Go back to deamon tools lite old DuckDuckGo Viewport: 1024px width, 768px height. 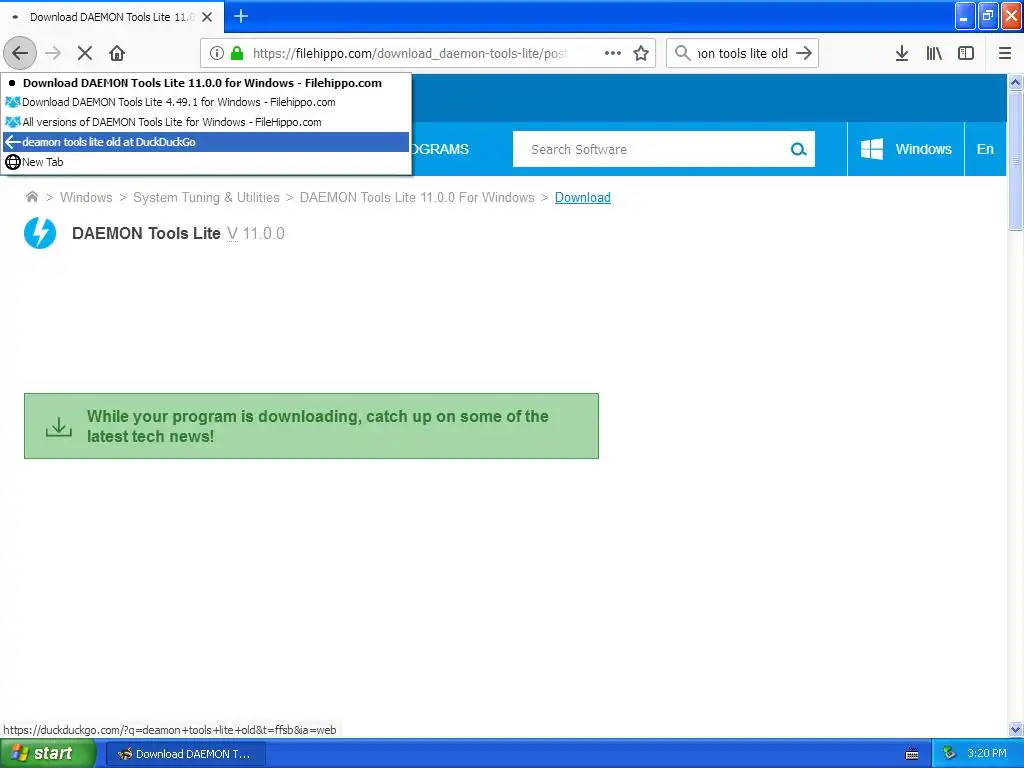206,142
